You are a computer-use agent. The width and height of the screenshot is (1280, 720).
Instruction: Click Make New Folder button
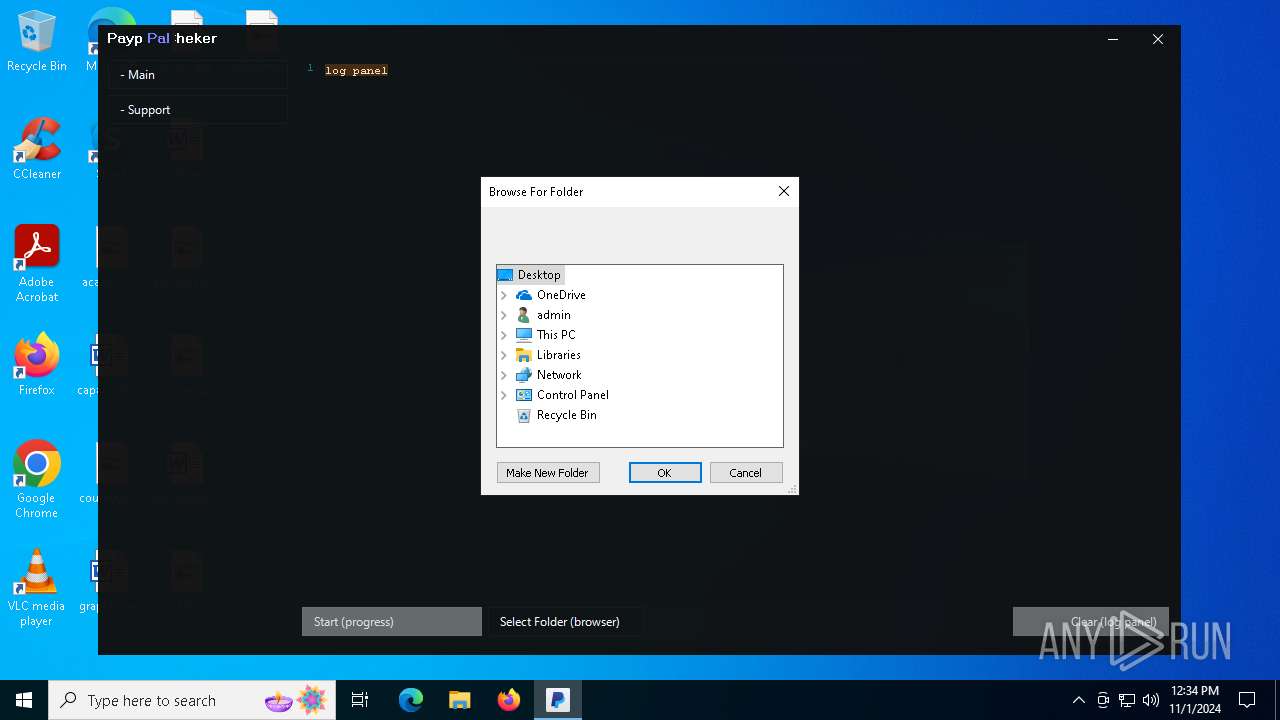[548, 473]
